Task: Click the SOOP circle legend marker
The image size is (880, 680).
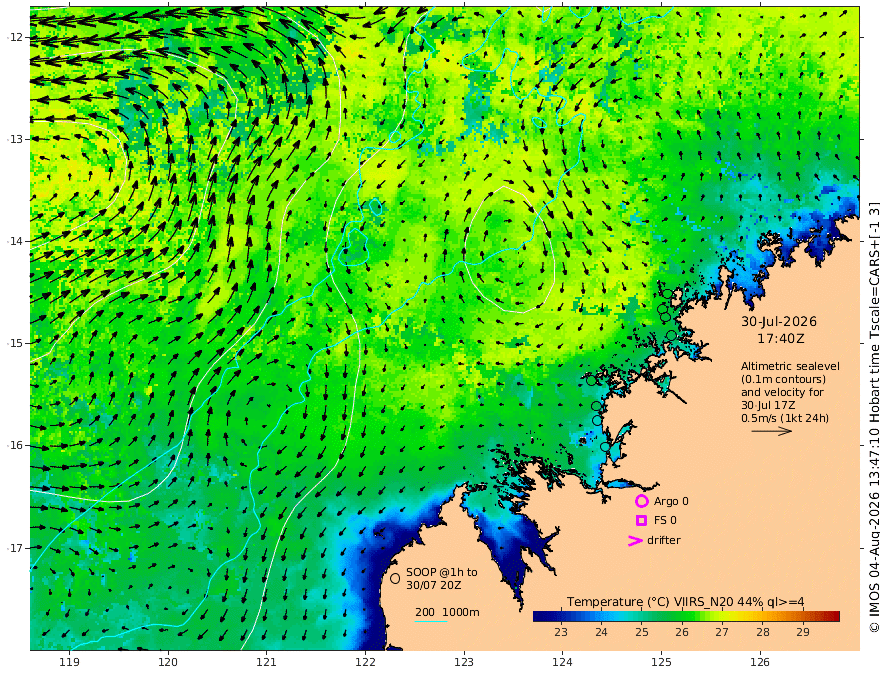Action: pyautogui.click(x=395, y=578)
